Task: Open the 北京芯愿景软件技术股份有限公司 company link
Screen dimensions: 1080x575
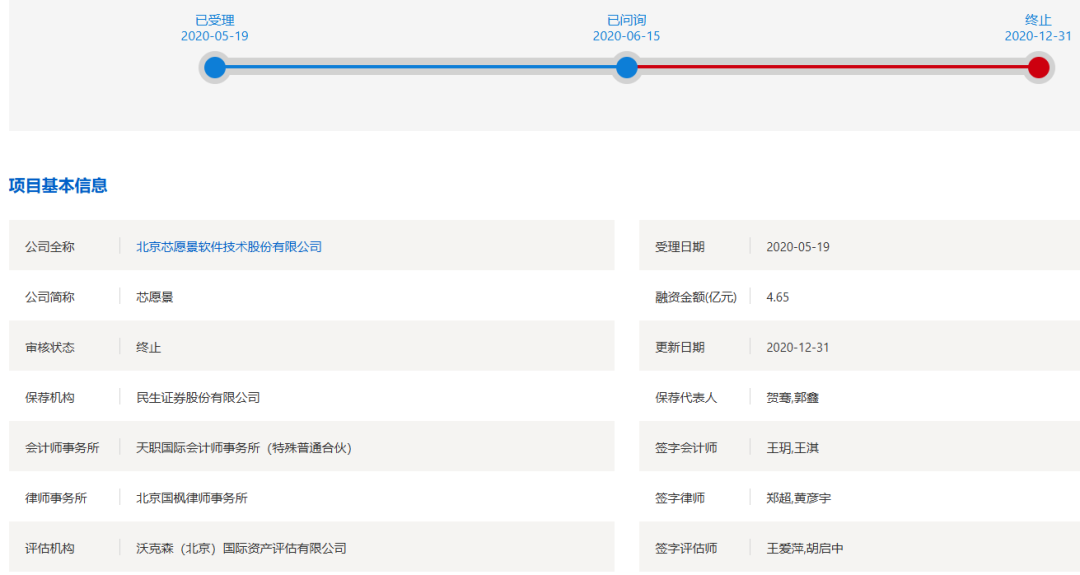Action: point(229,247)
